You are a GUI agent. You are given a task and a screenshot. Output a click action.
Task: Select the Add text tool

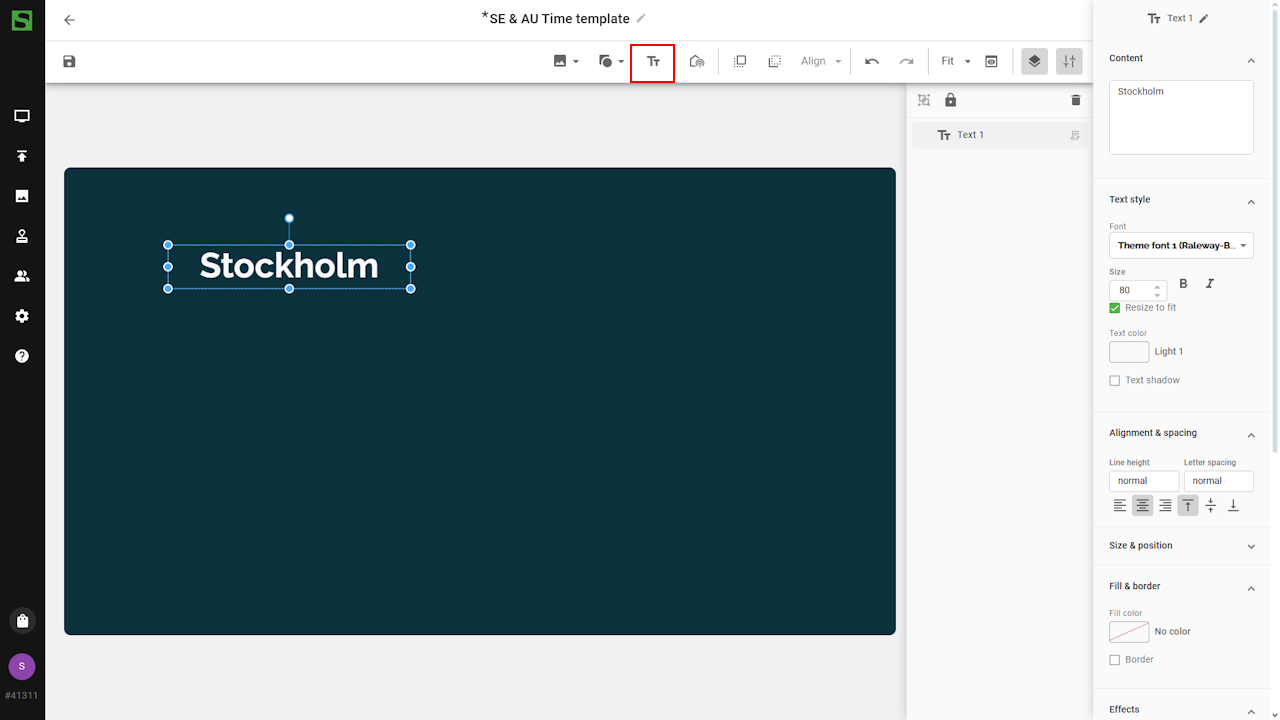(x=653, y=62)
